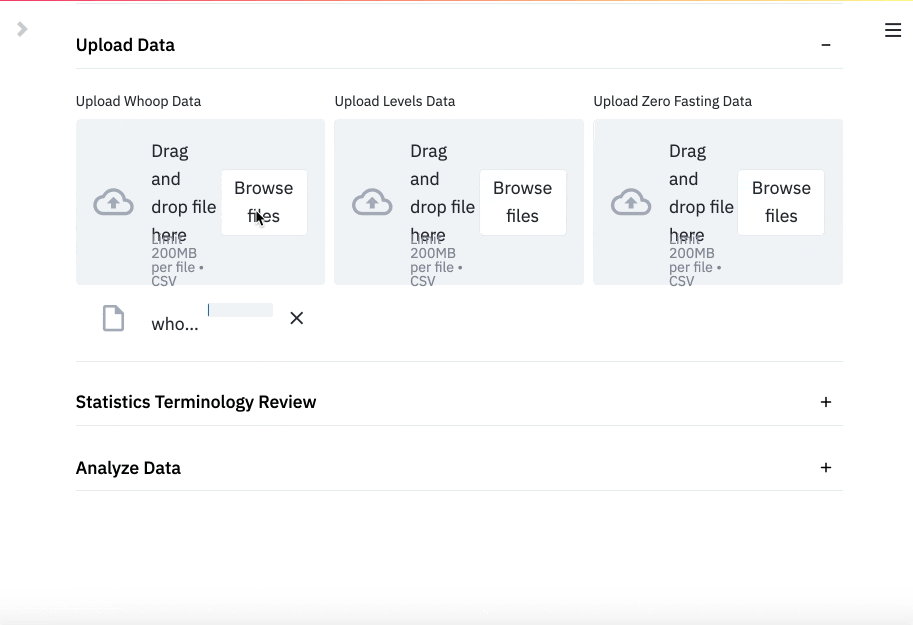
Task: Click the cloud upload icon for Whoop data
Action: click(x=114, y=202)
